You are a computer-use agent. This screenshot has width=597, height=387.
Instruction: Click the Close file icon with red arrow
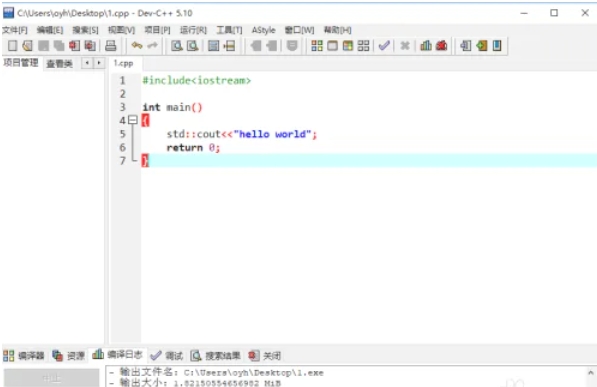point(74,46)
